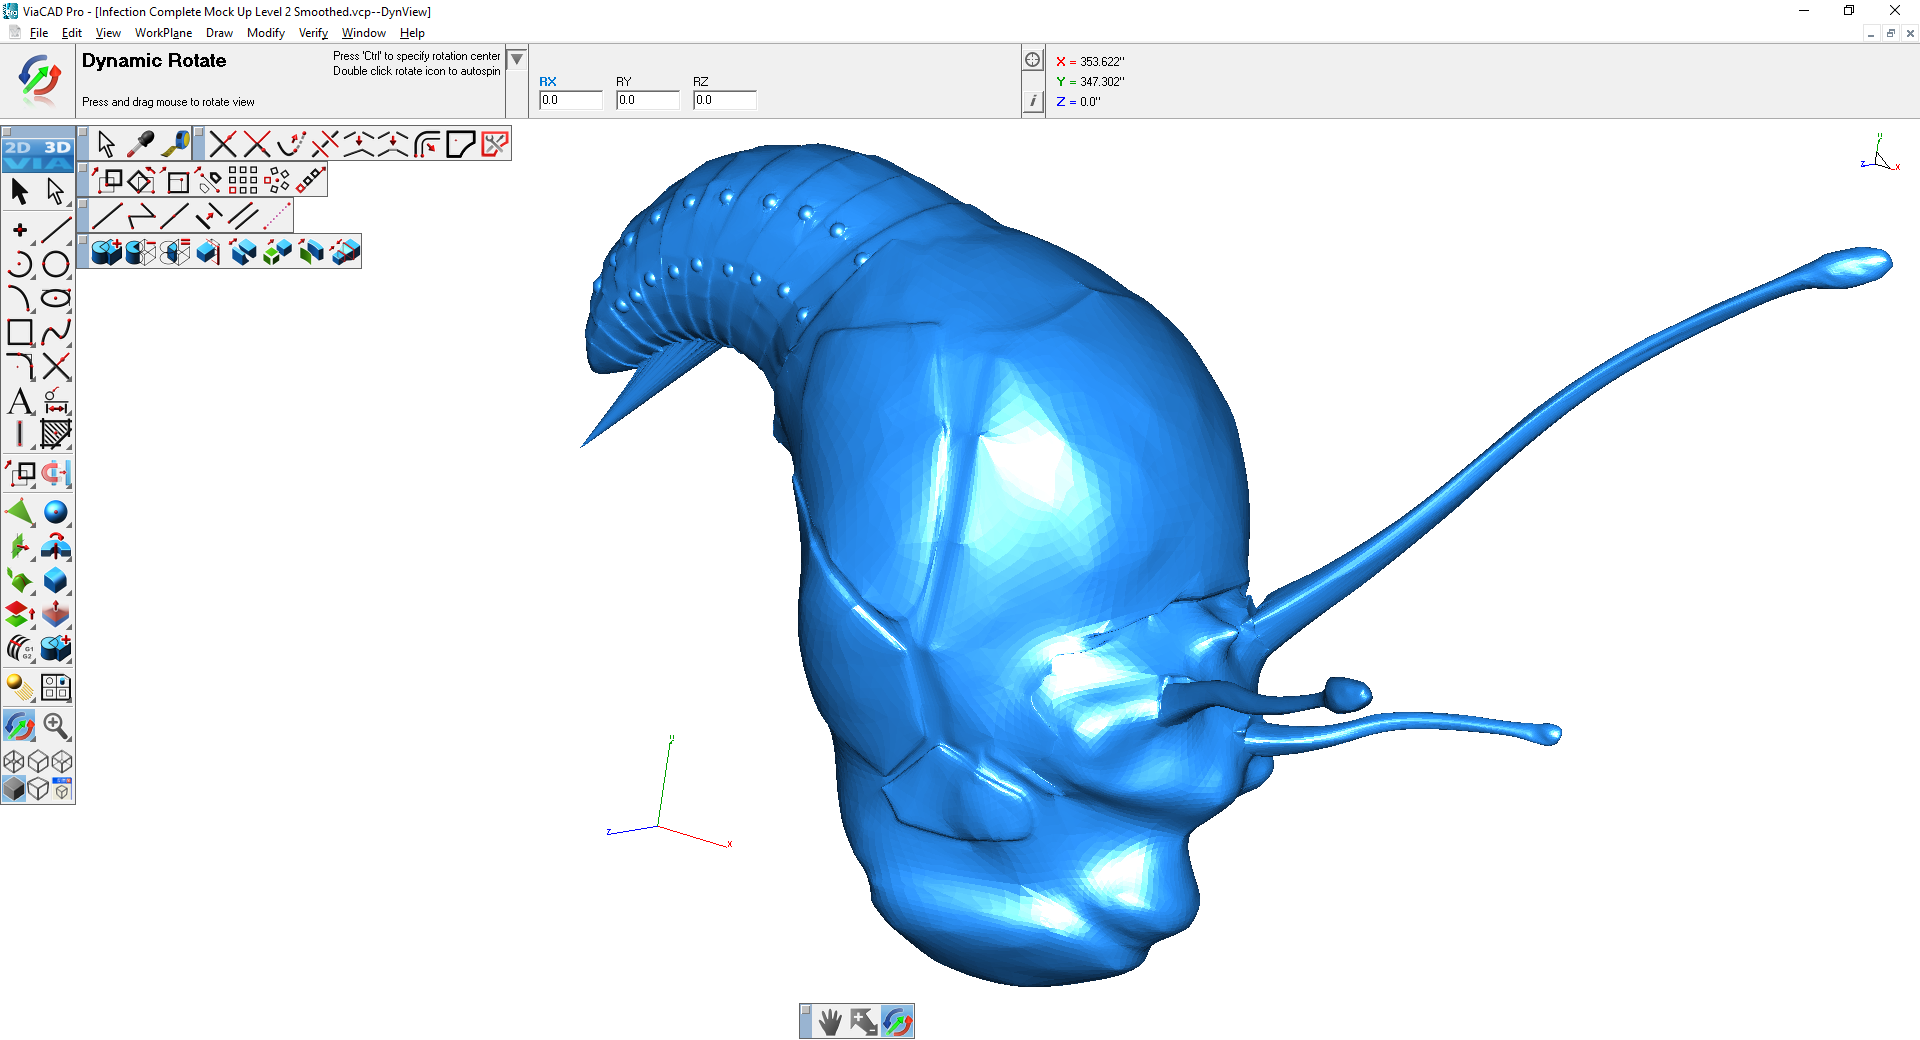Image resolution: width=1920 pixels, height=1040 pixels.
Task: Pick the spline curve tool
Action: [56, 332]
